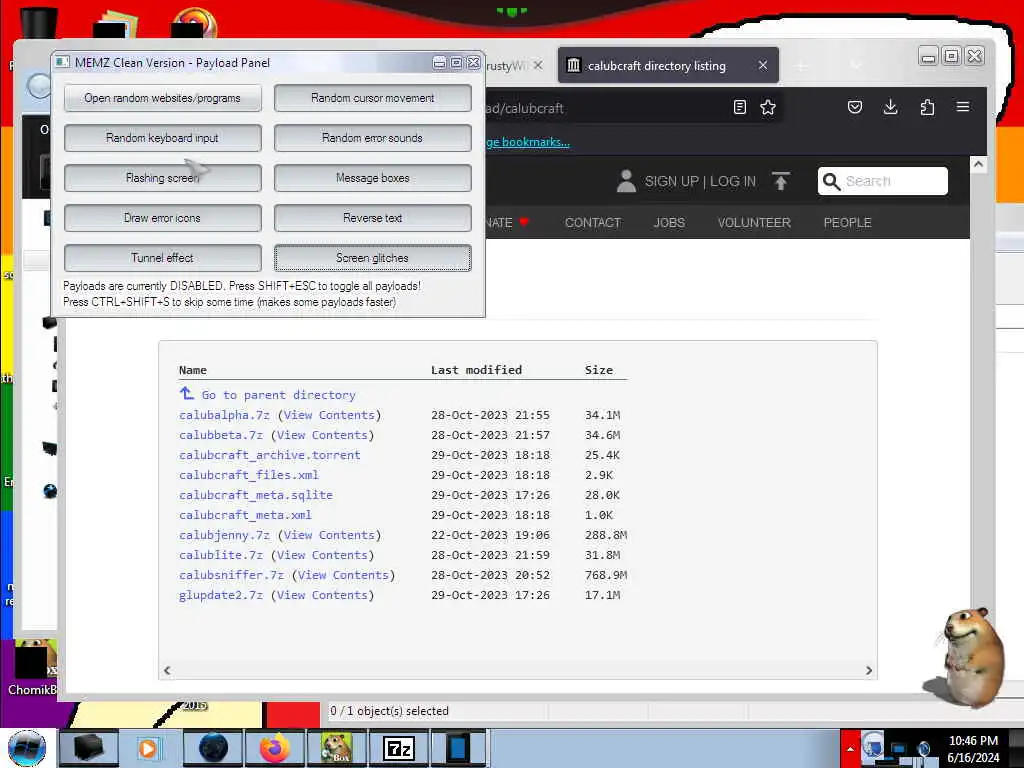This screenshot has height=768, width=1024.
Task: Download calubbeta.7z file
Action: [x=221, y=435]
